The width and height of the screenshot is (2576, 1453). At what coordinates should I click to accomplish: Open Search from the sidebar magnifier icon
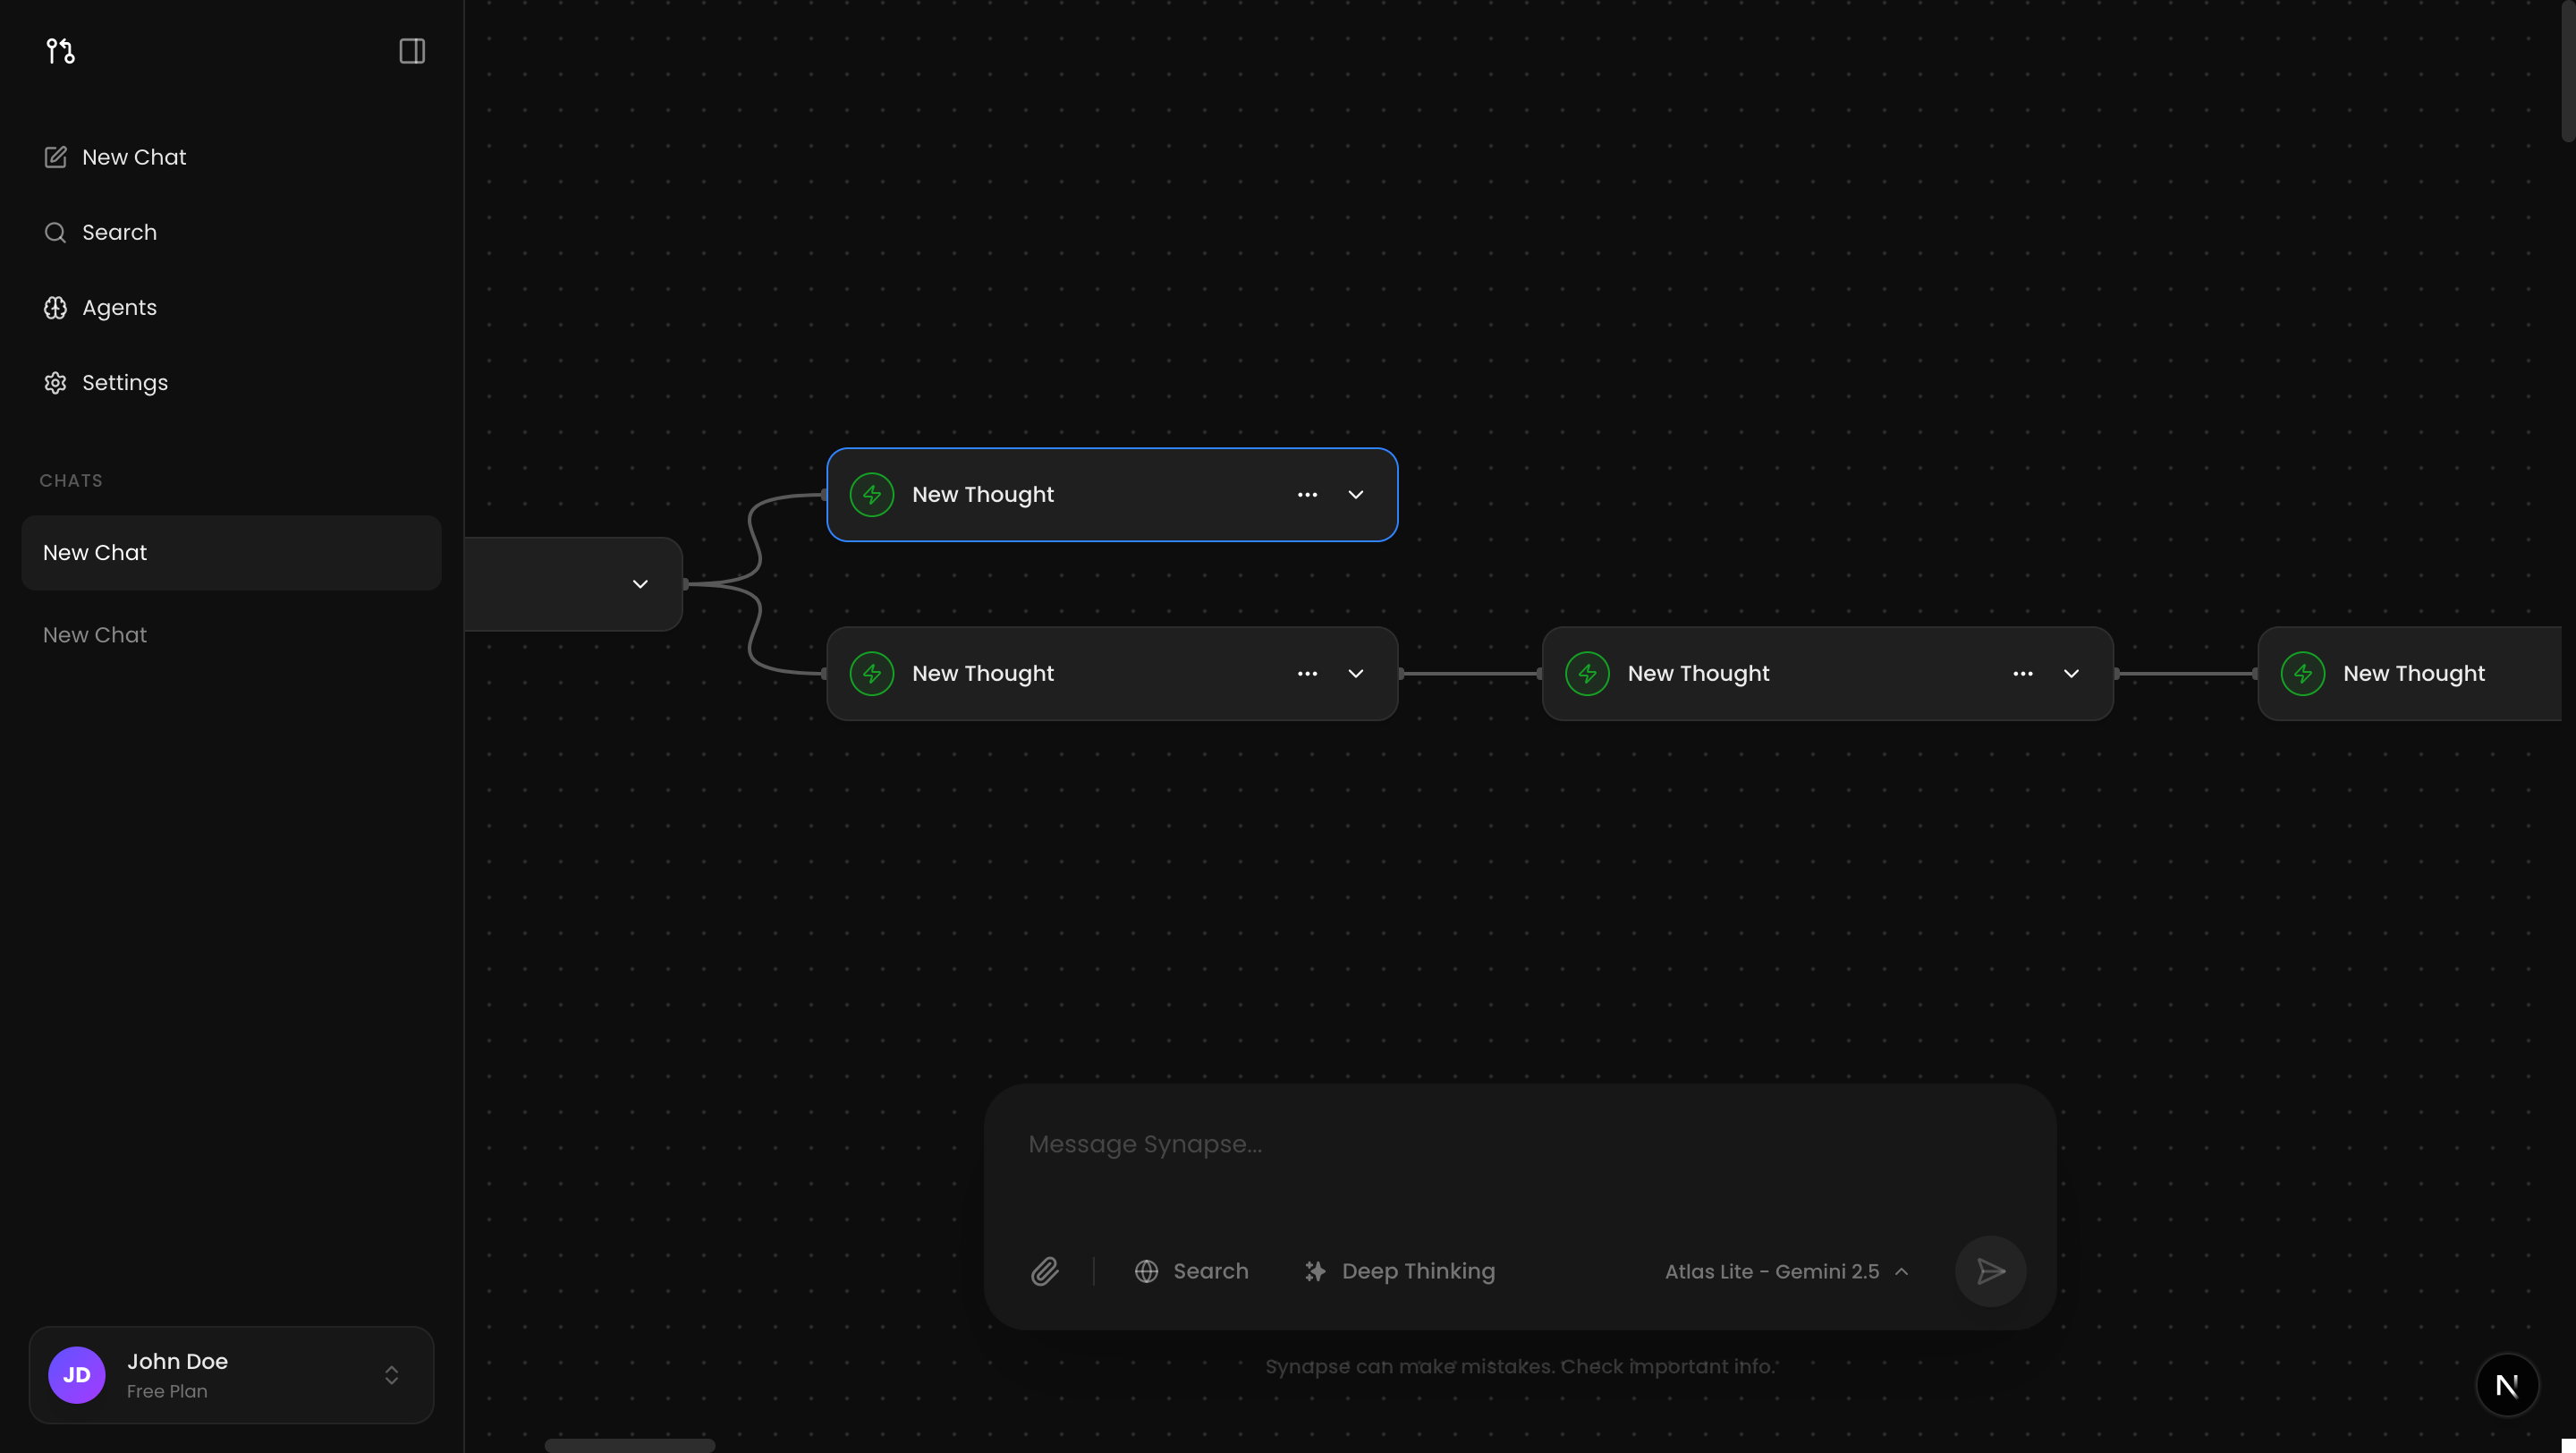55,231
